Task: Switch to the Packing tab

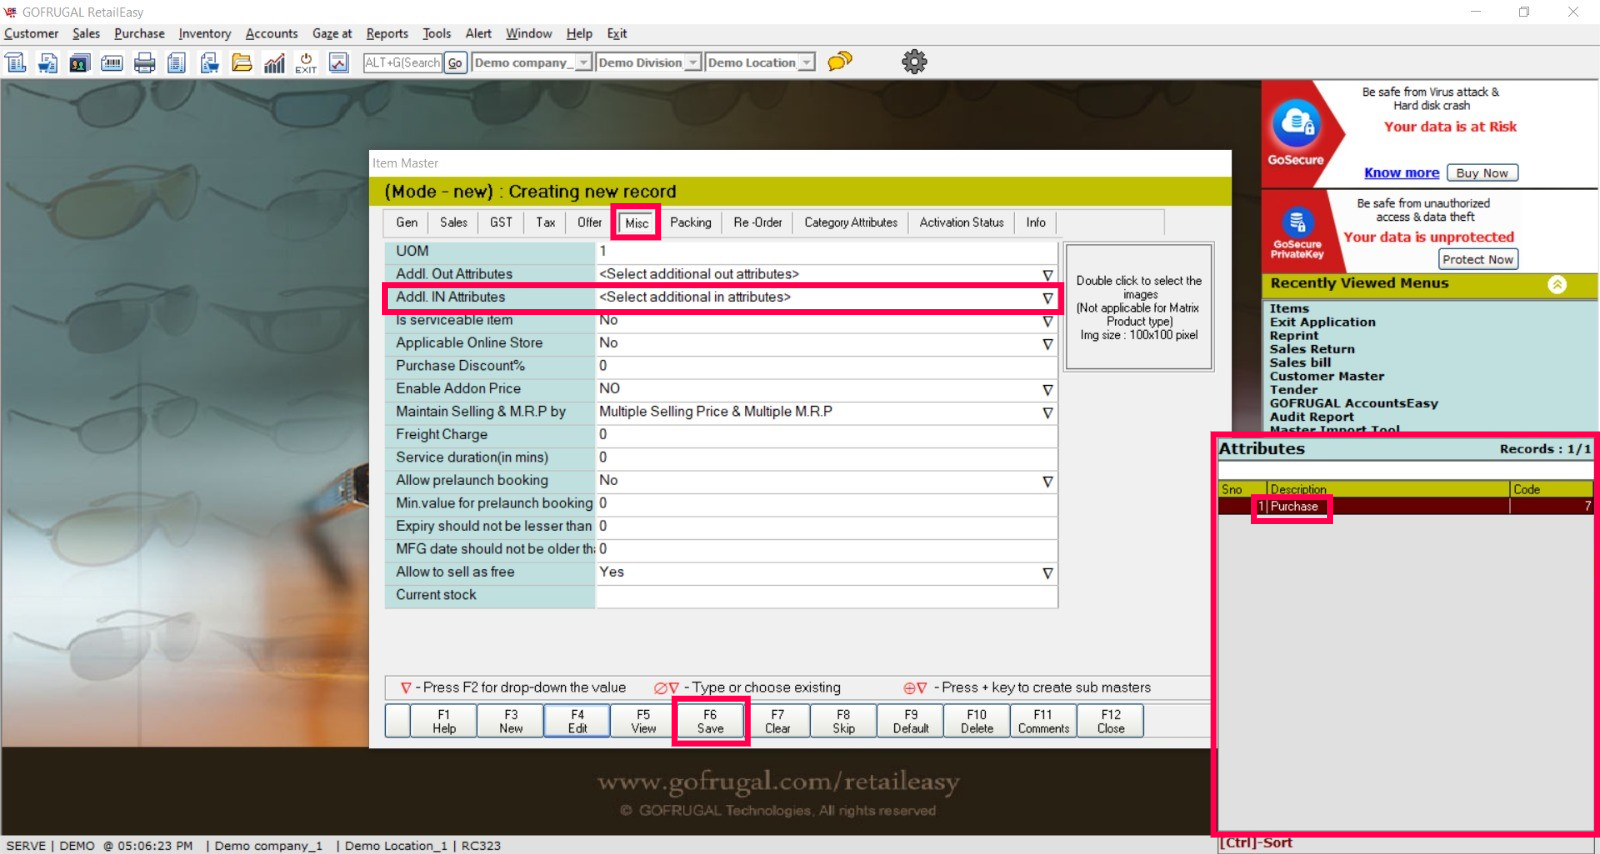Action: [x=690, y=223]
